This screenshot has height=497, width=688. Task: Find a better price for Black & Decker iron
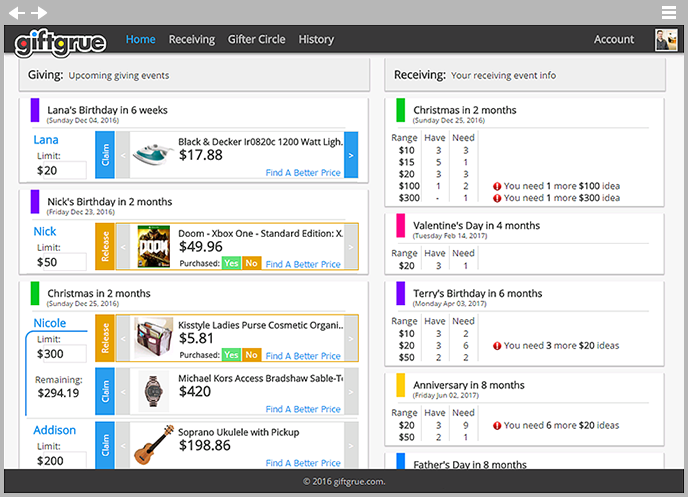[303, 173]
